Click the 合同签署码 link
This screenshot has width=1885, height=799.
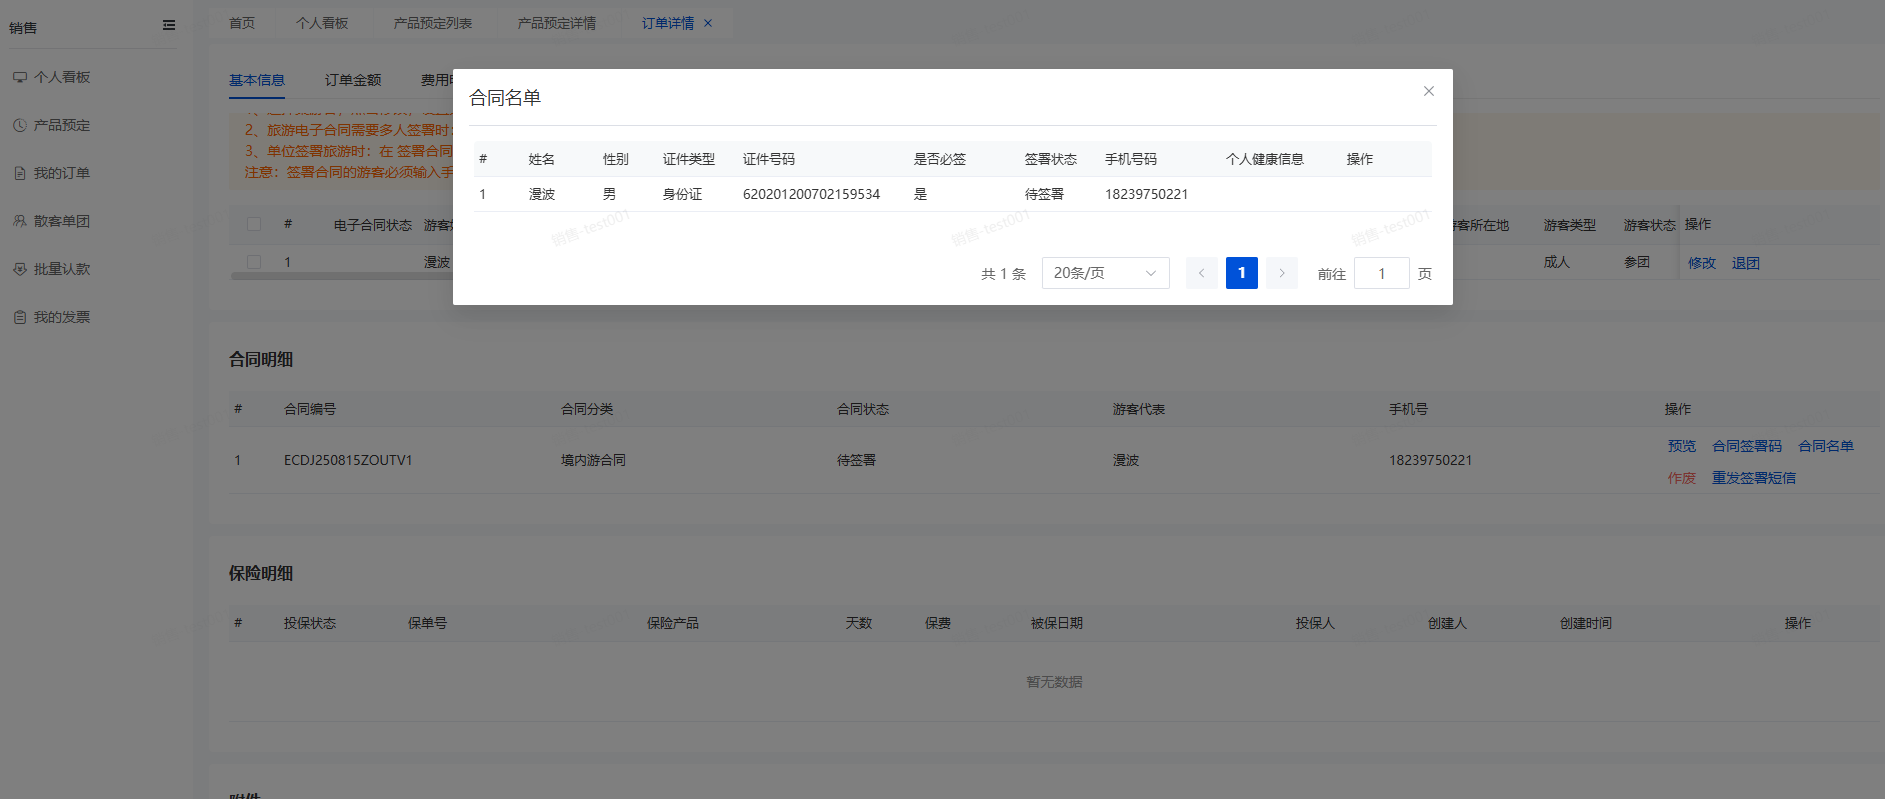click(x=1746, y=446)
